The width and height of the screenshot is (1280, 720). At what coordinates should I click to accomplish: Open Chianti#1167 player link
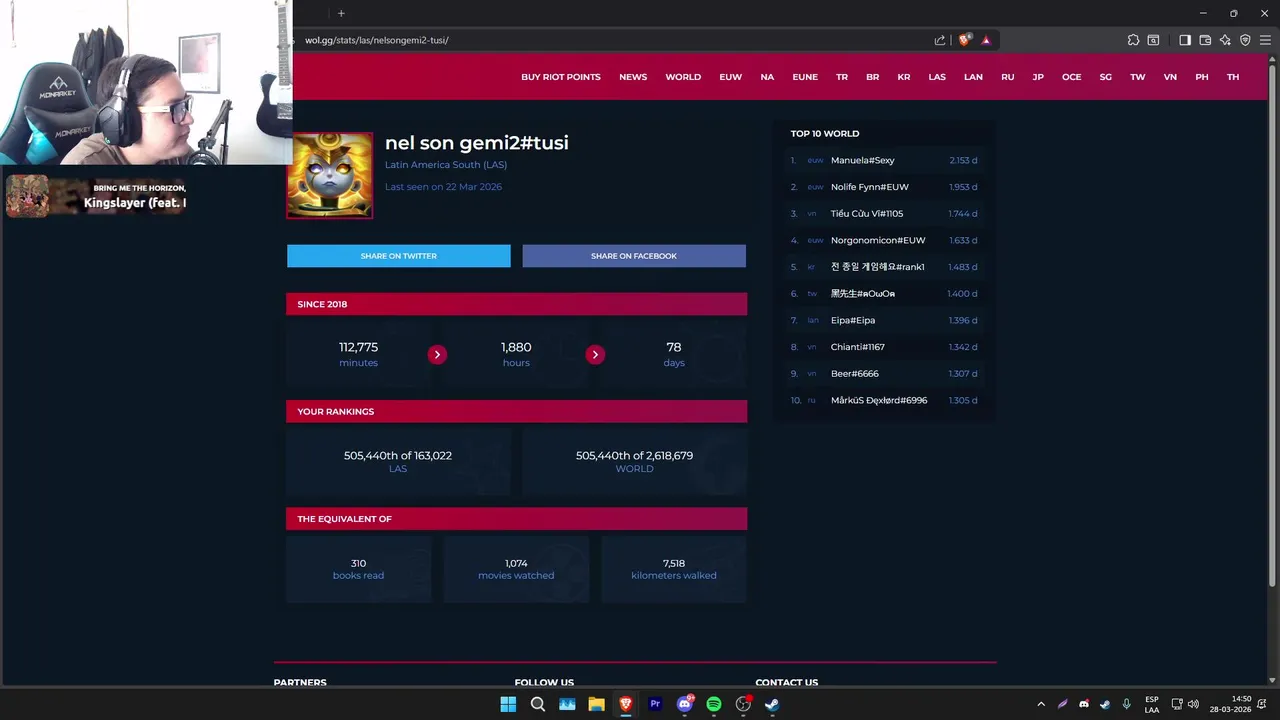click(858, 347)
